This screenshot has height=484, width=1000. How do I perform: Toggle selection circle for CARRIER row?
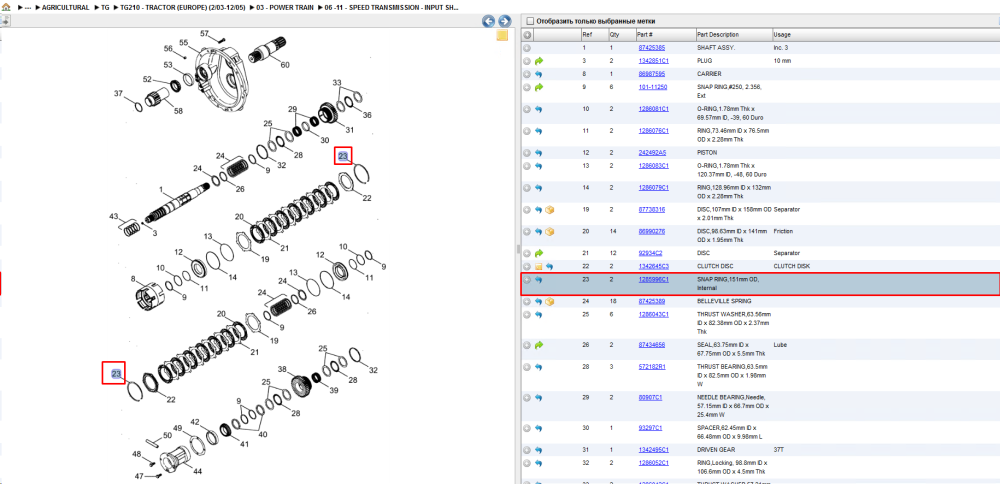[x=527, y=74]
